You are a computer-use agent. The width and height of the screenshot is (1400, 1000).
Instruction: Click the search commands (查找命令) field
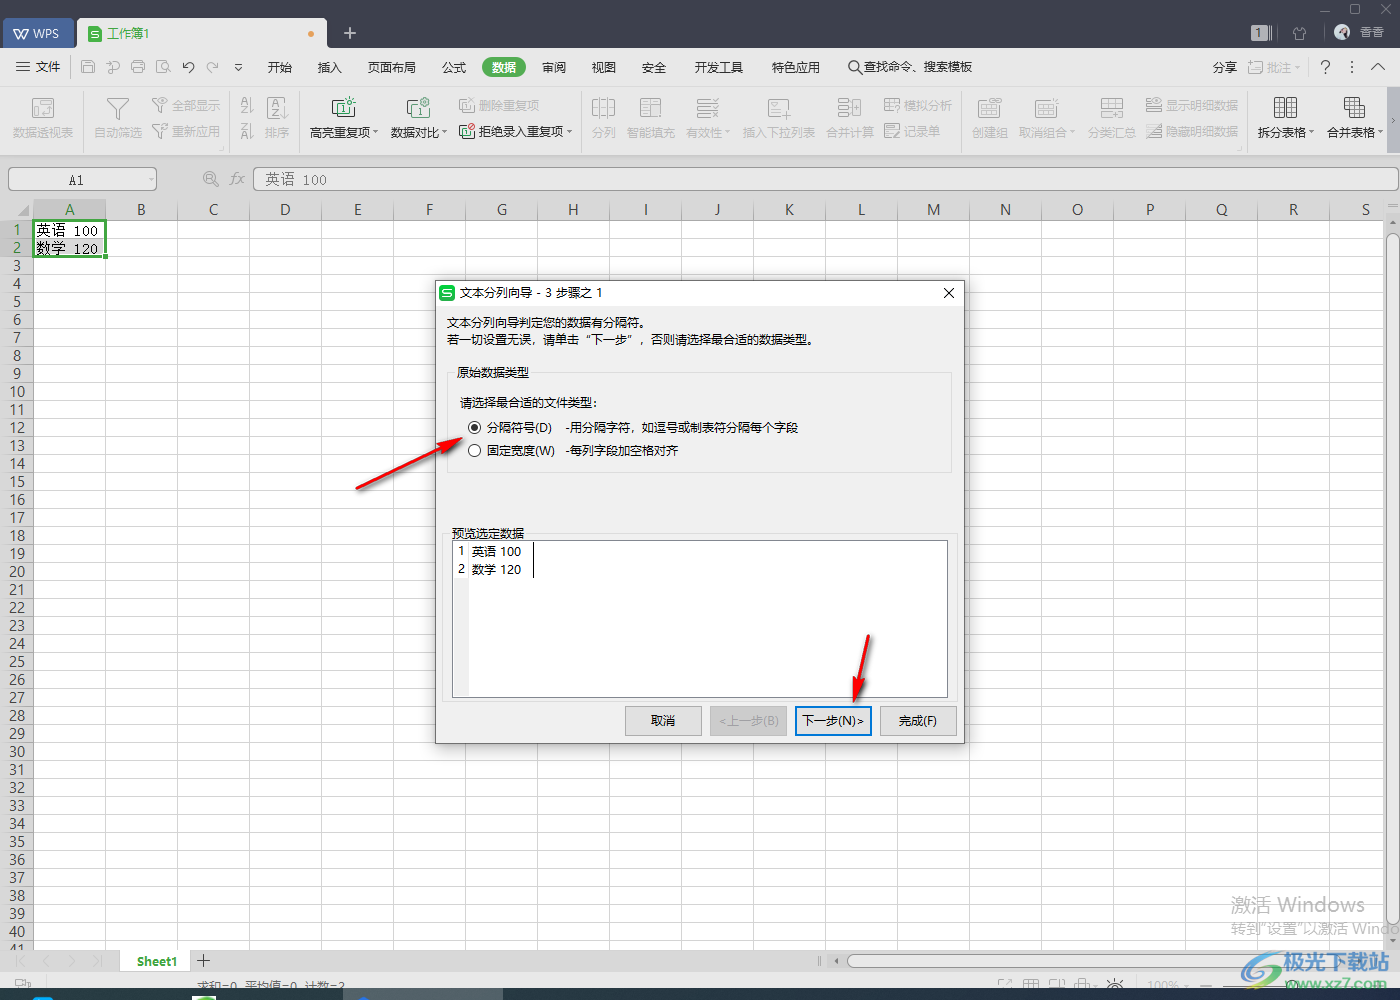(x=910, y=67)
